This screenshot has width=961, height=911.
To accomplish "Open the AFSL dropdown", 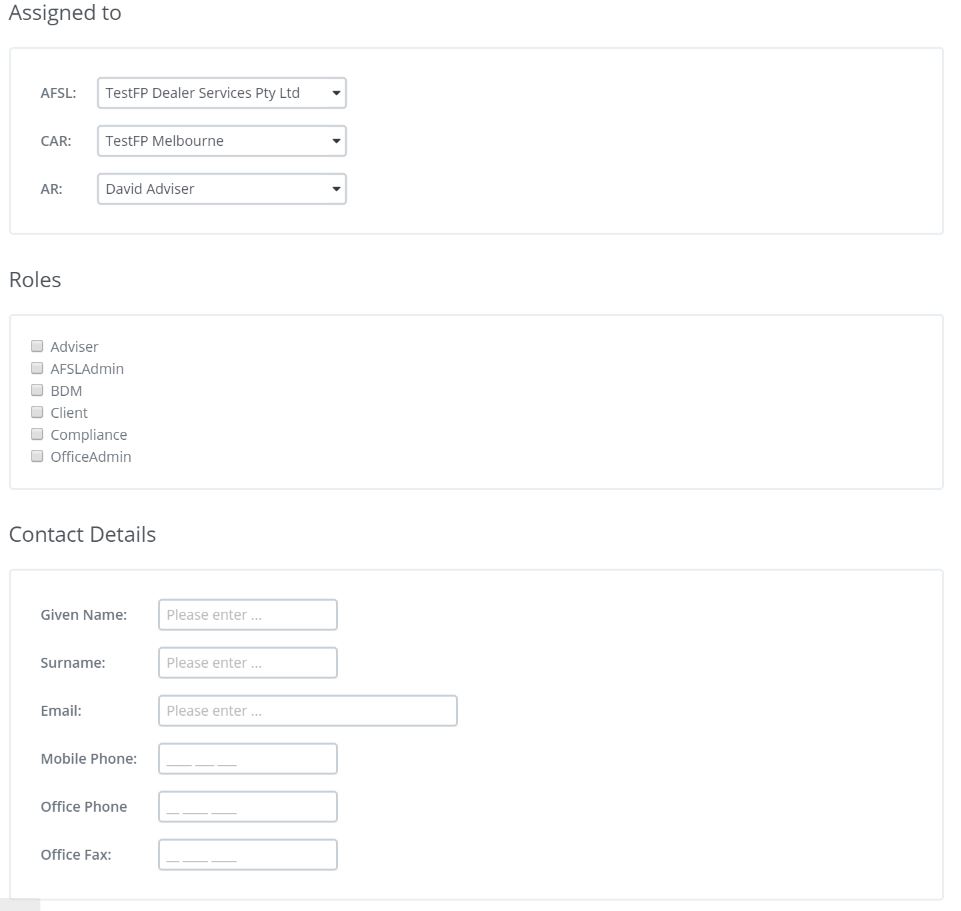I will click(222, 93).
